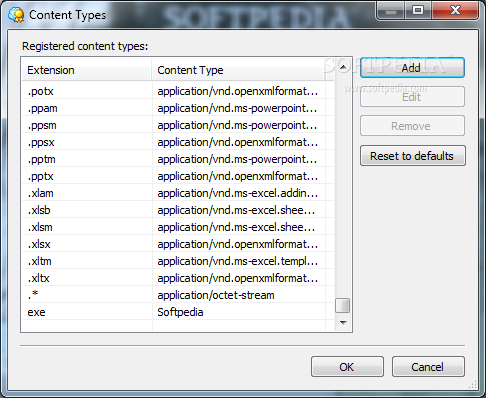Select the .xltx extension row
Viewport: 486px width, 398px height.
(178, 278)
